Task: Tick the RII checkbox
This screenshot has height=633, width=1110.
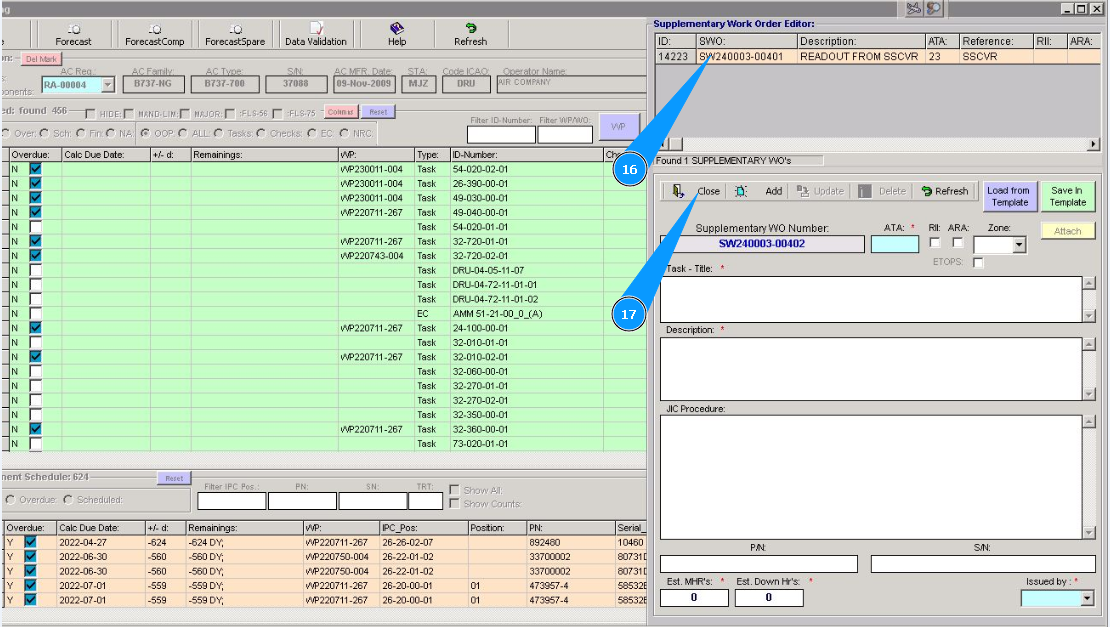Action: (x=934, y=243)
